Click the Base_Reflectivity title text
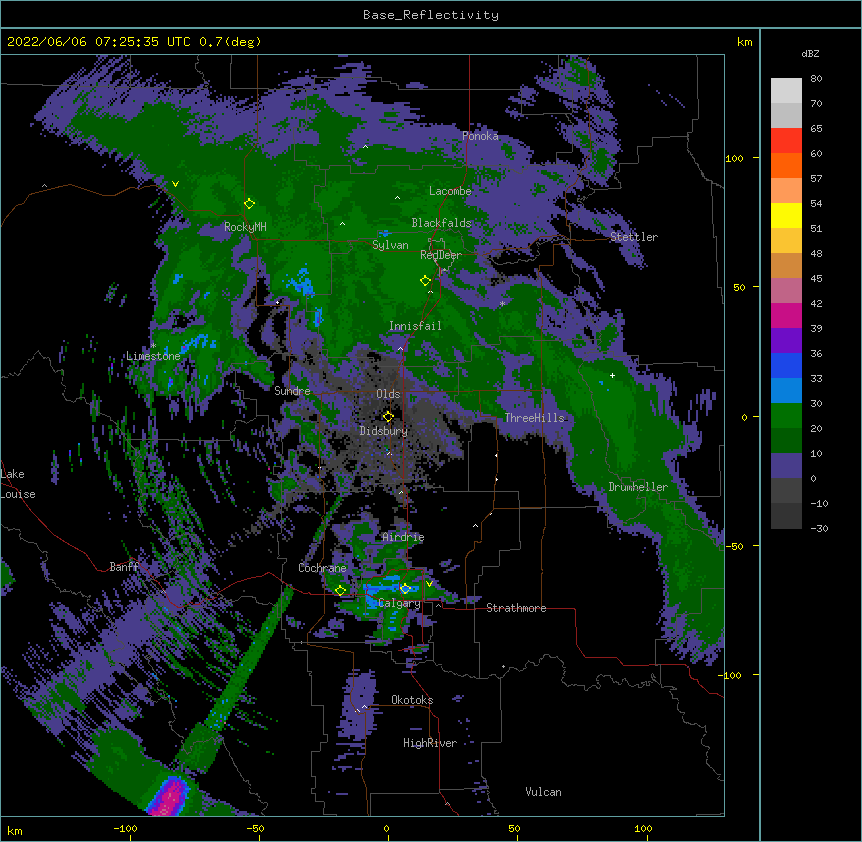This screenshot has height=842, width=862. [x=431, y=15]
